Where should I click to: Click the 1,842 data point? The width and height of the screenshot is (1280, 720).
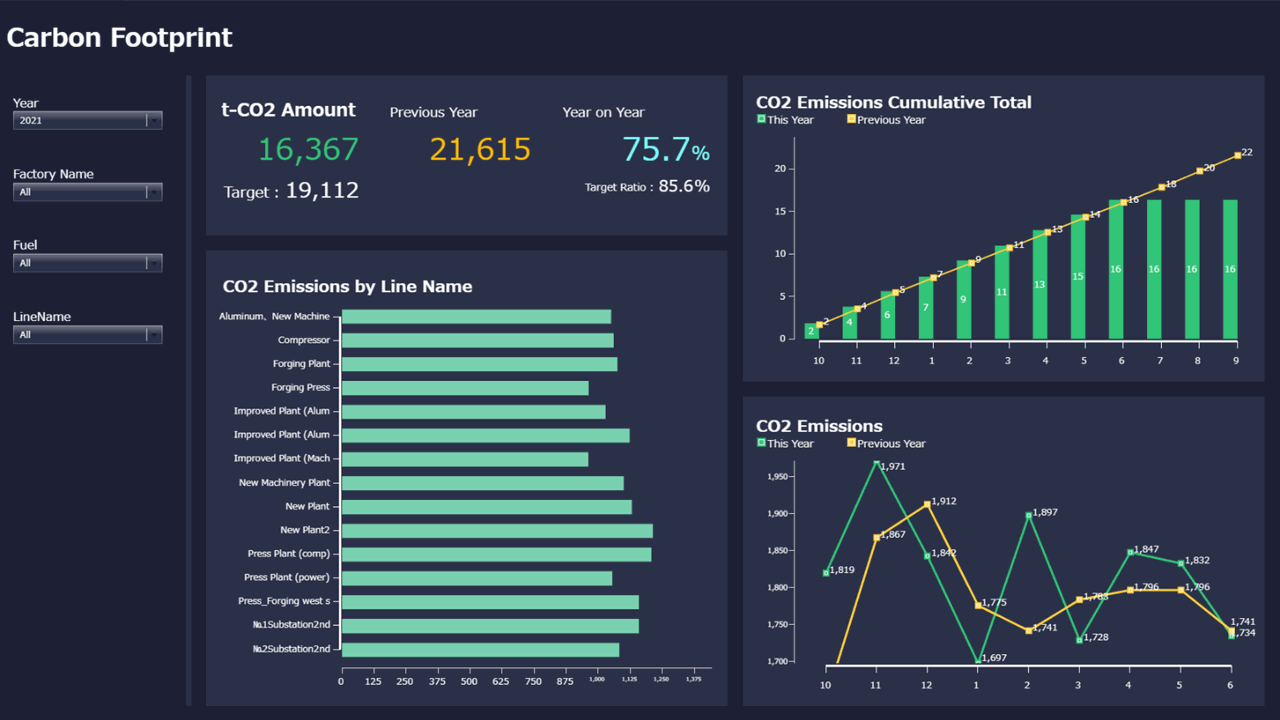click(x=927, y=556)
